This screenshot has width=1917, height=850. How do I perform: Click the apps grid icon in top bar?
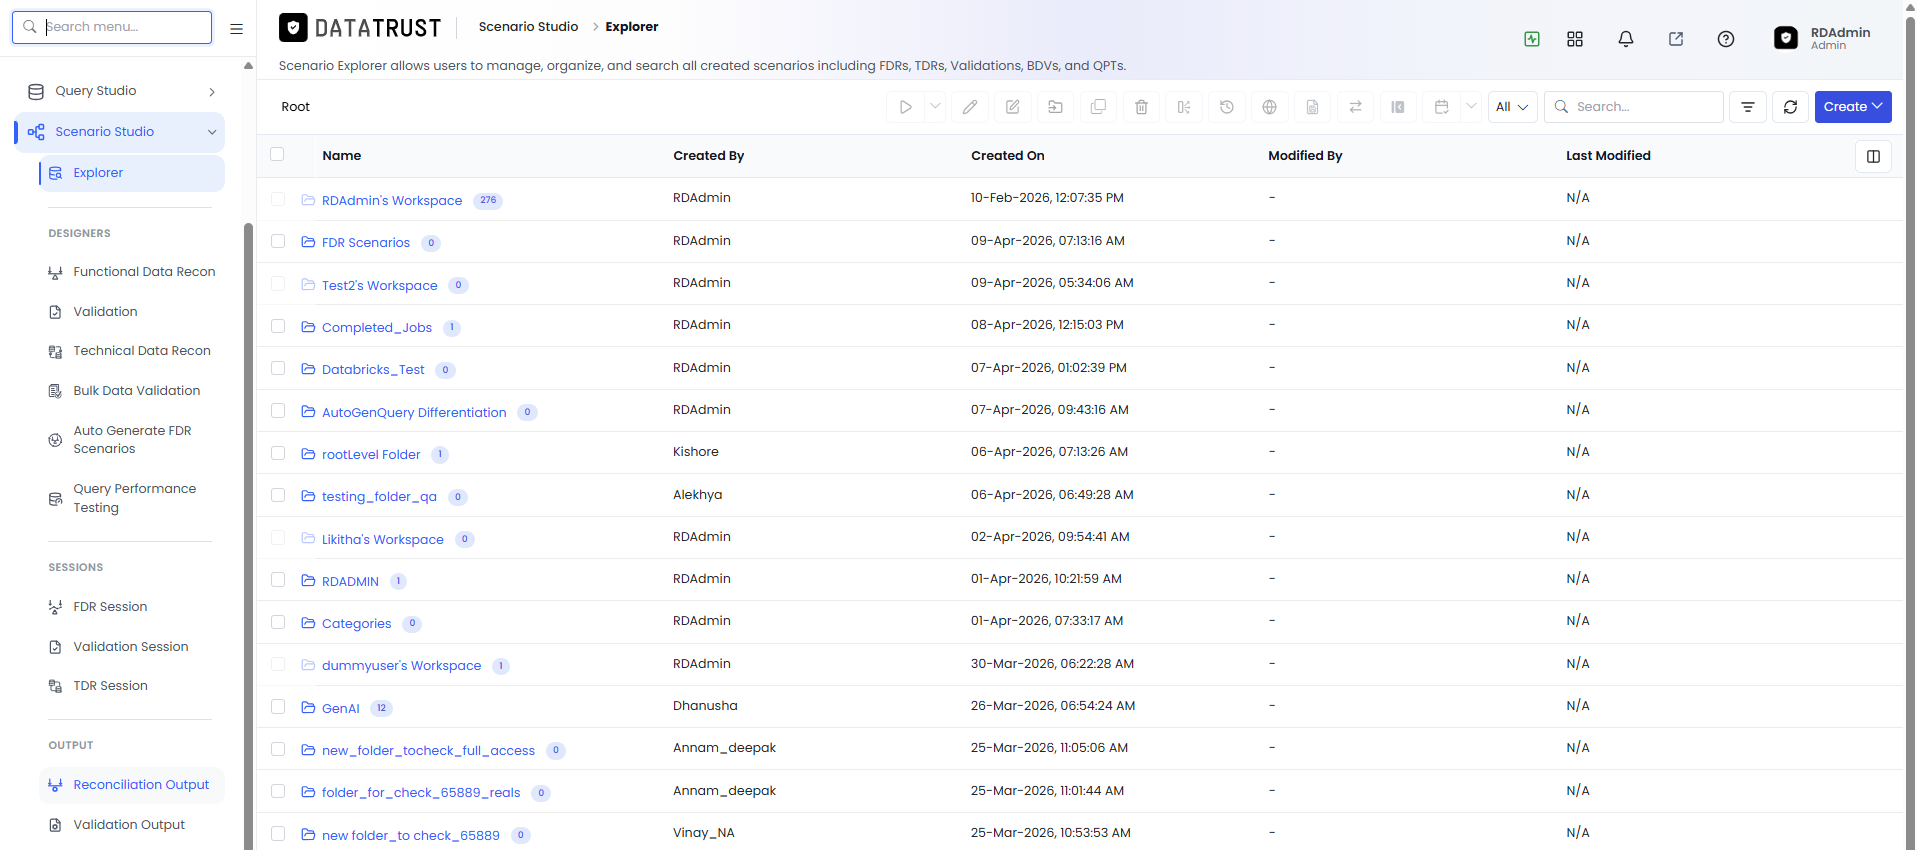pyautogui.click(x=1575, y=39)
